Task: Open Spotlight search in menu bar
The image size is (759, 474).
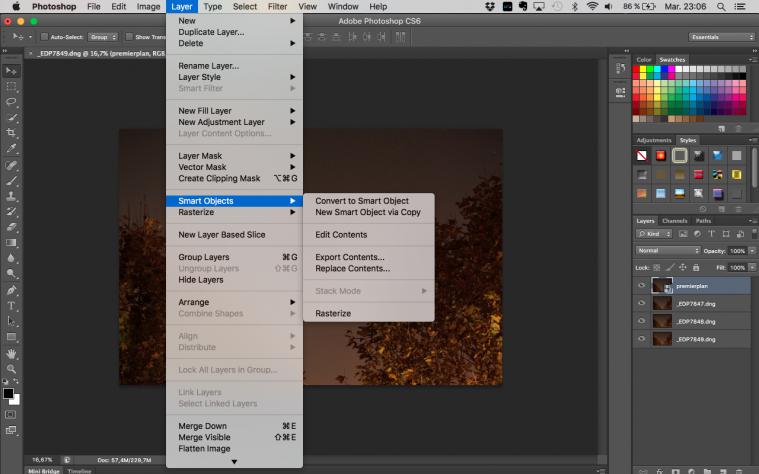Action: pos(721,7)
